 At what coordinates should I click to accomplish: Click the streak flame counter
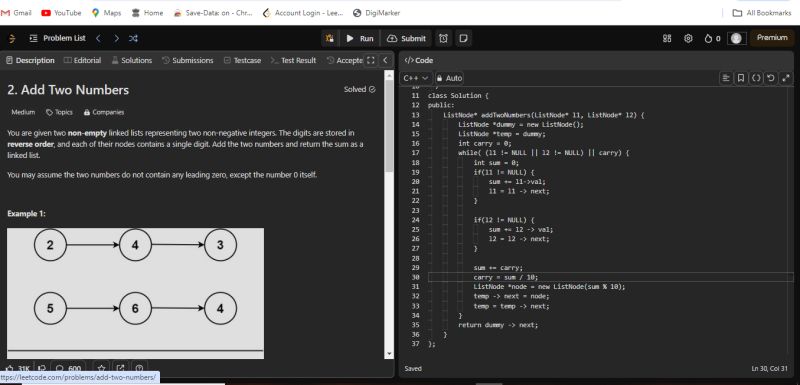point(712,38)
